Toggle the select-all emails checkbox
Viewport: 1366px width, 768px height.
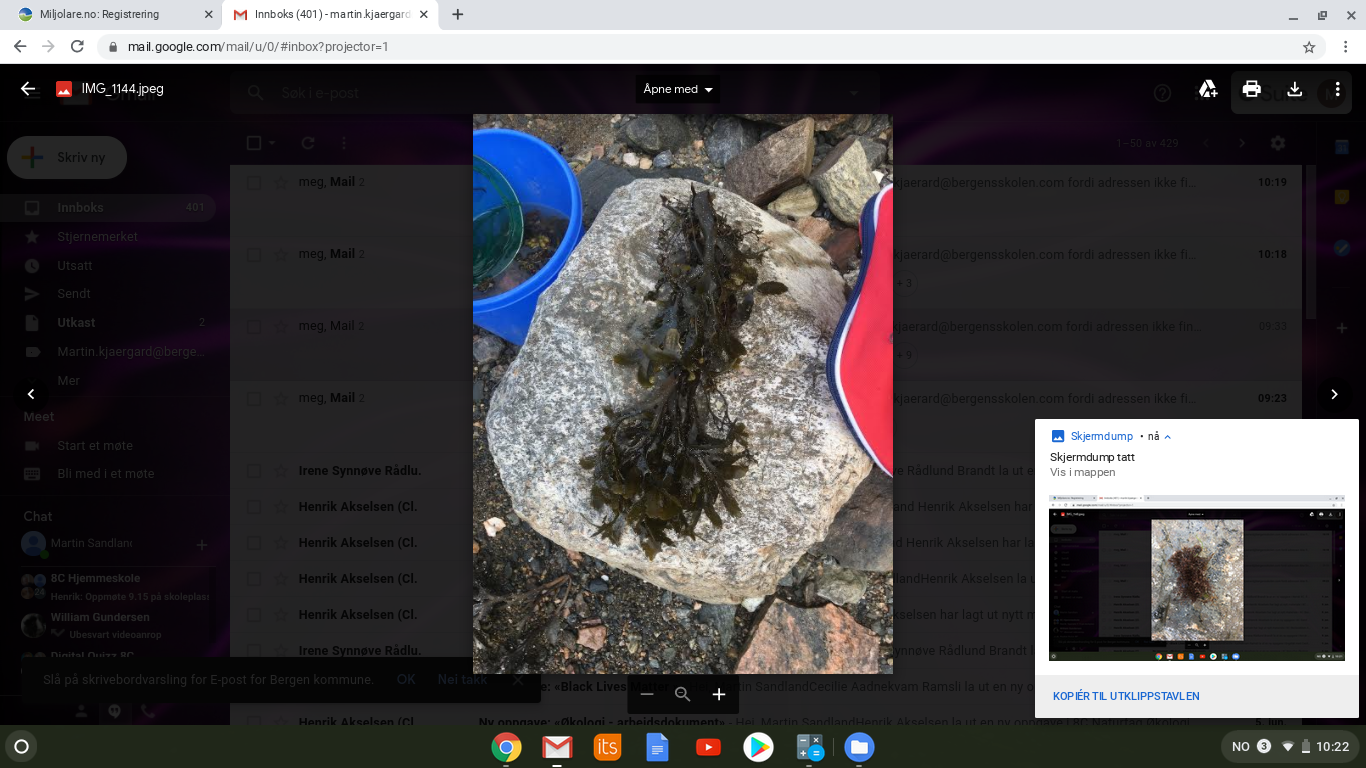pos(254,143)
